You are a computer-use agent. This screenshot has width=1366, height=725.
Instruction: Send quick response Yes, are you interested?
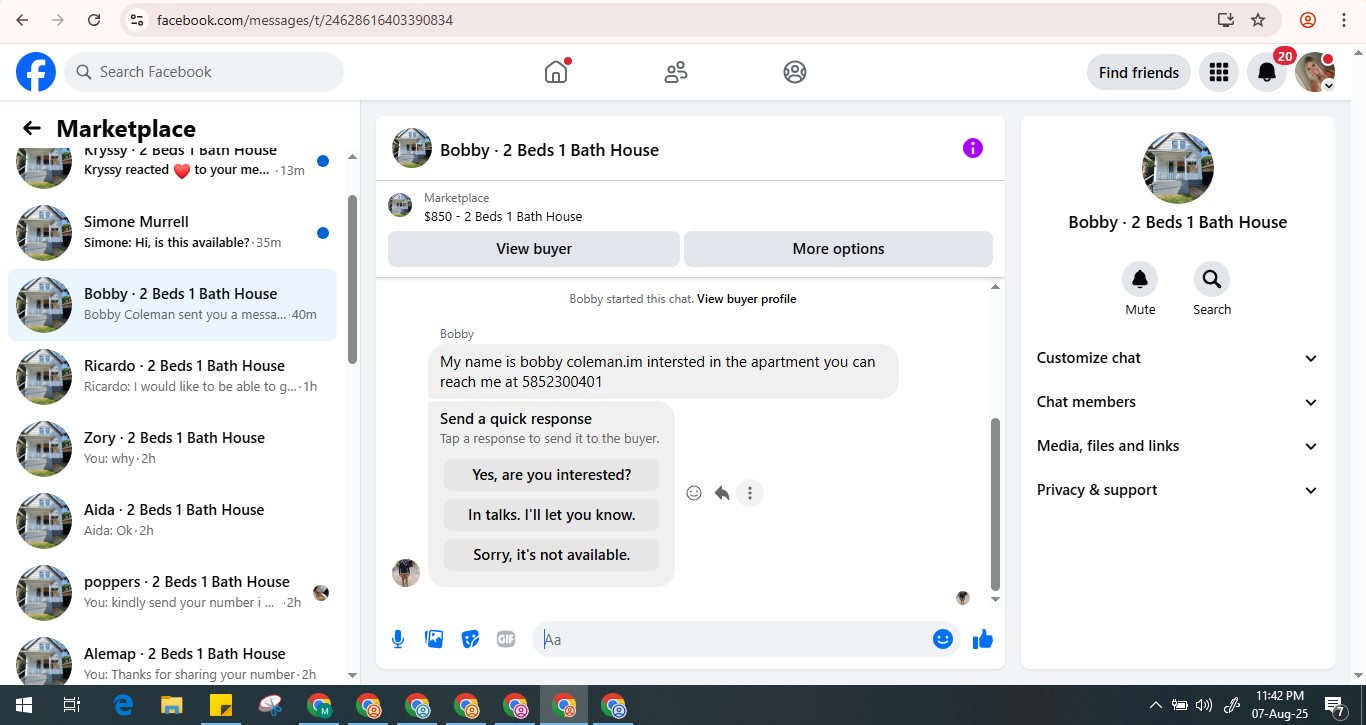pos(551,475)
